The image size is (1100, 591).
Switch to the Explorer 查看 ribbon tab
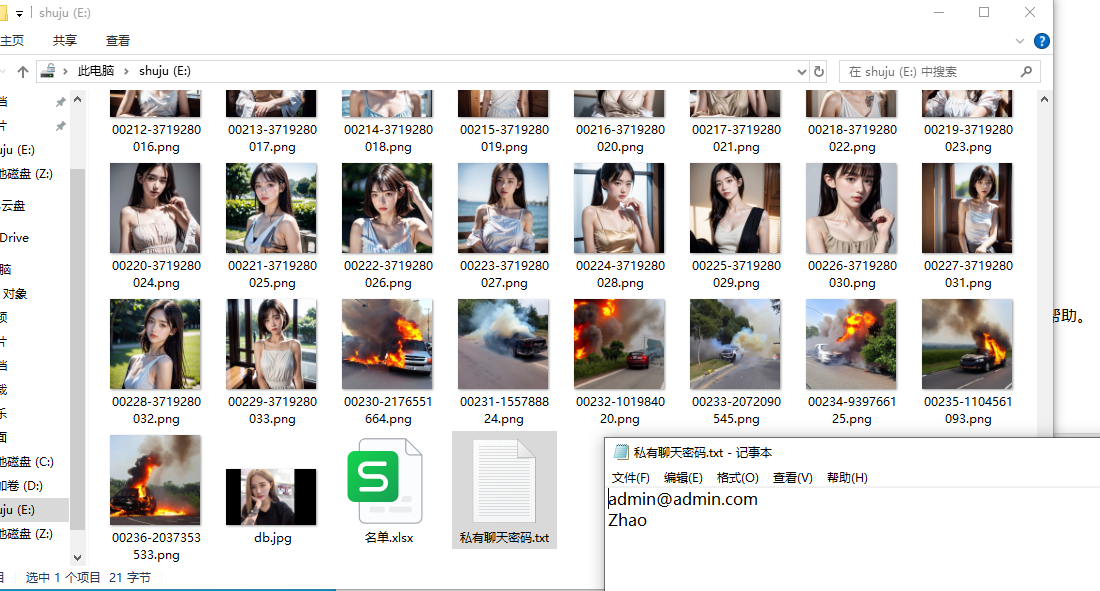click(118, 41)
